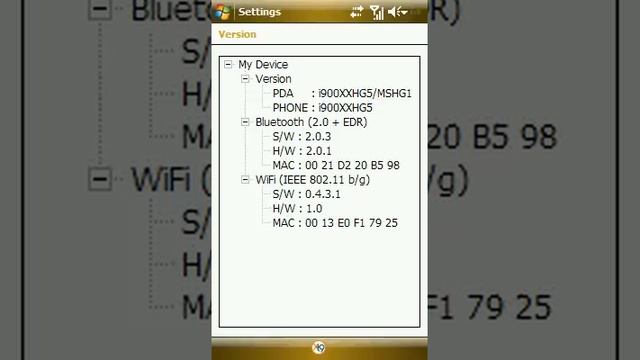
Task: Click the gold Version heading text
Action: pyautogui.click(x=237, y=34)
